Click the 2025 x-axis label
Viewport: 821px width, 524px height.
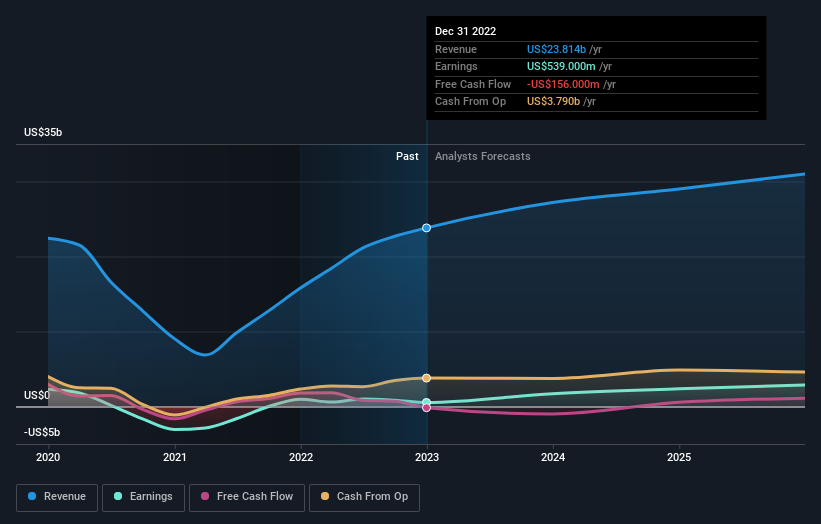[679, 457]
